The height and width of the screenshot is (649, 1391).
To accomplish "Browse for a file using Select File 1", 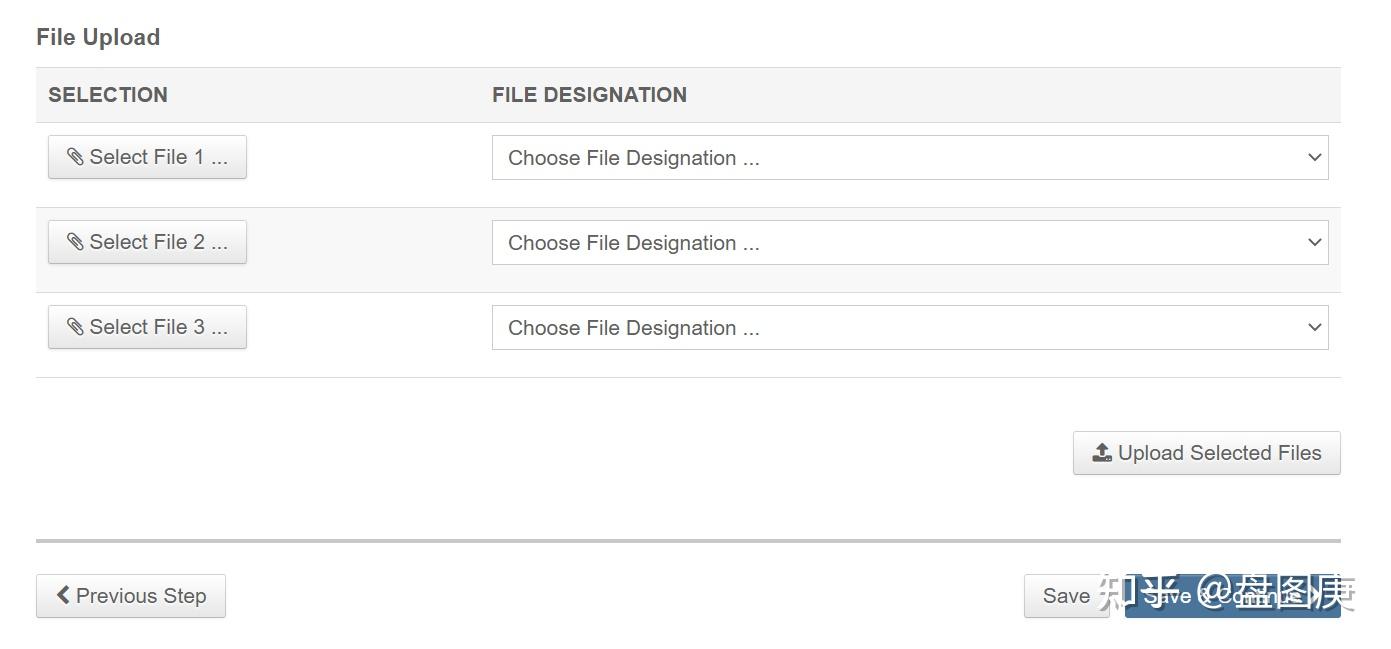I will (x=148, y=157).
